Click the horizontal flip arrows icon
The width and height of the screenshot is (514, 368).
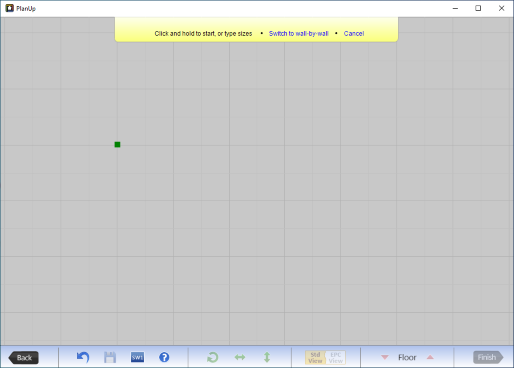click(x=240, y=357)
